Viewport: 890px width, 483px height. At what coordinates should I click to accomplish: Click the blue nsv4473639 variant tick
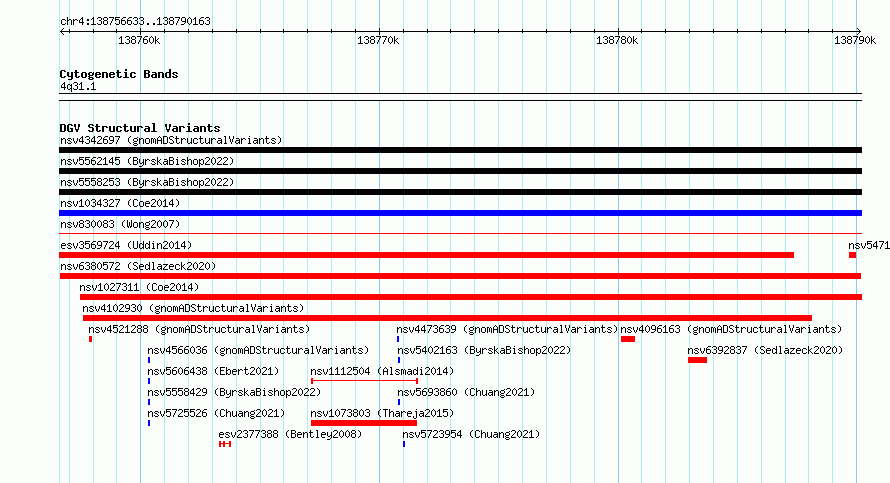398,339
